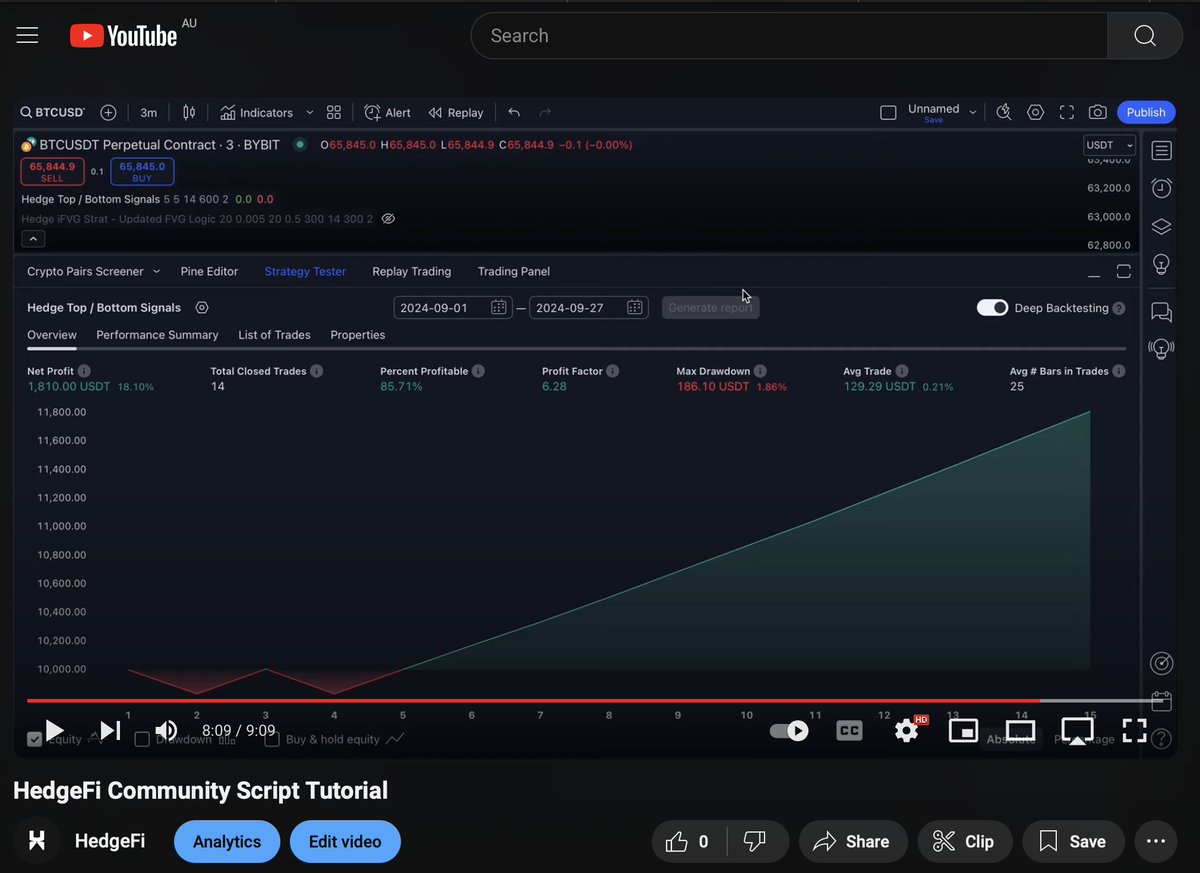Open the USDT currency dropdown
Screen dimensions: 1200x873
click(x=1110, y=145)
